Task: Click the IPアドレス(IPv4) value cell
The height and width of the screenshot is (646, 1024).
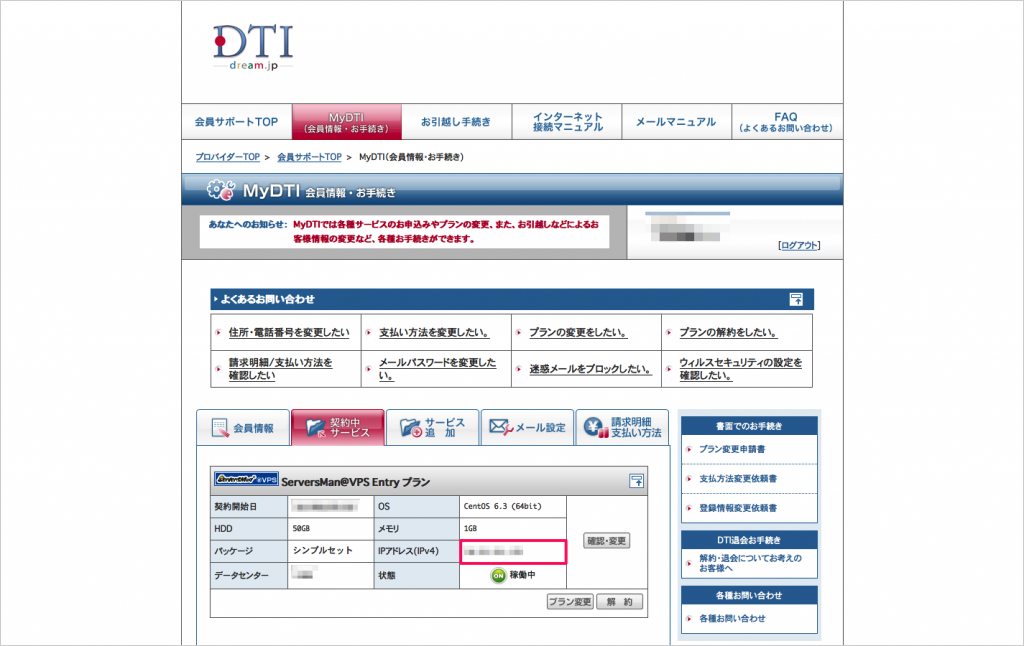Action: pos(513,552)
